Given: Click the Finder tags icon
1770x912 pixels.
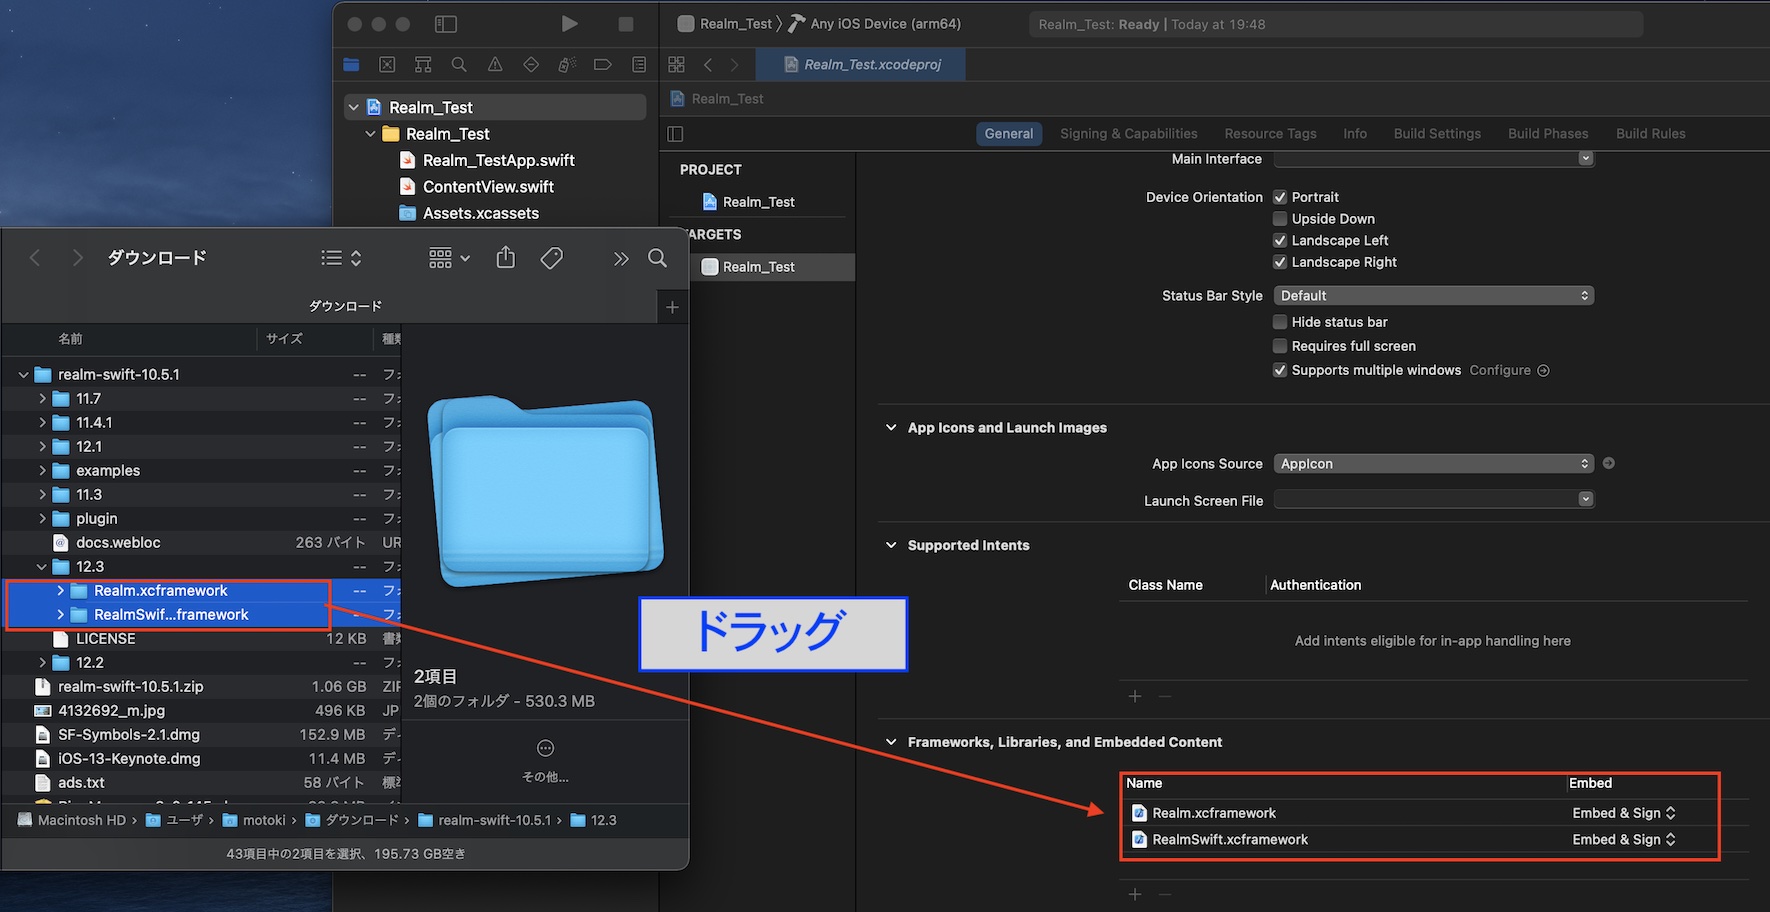Looking at the screenshot, I should [x=551, y=258].
